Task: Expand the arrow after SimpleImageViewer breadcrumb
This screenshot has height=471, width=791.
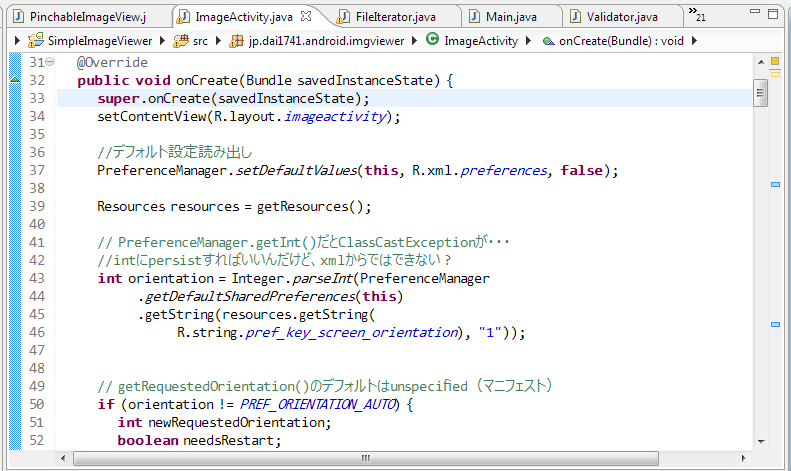Action: [x=162, y=40]
